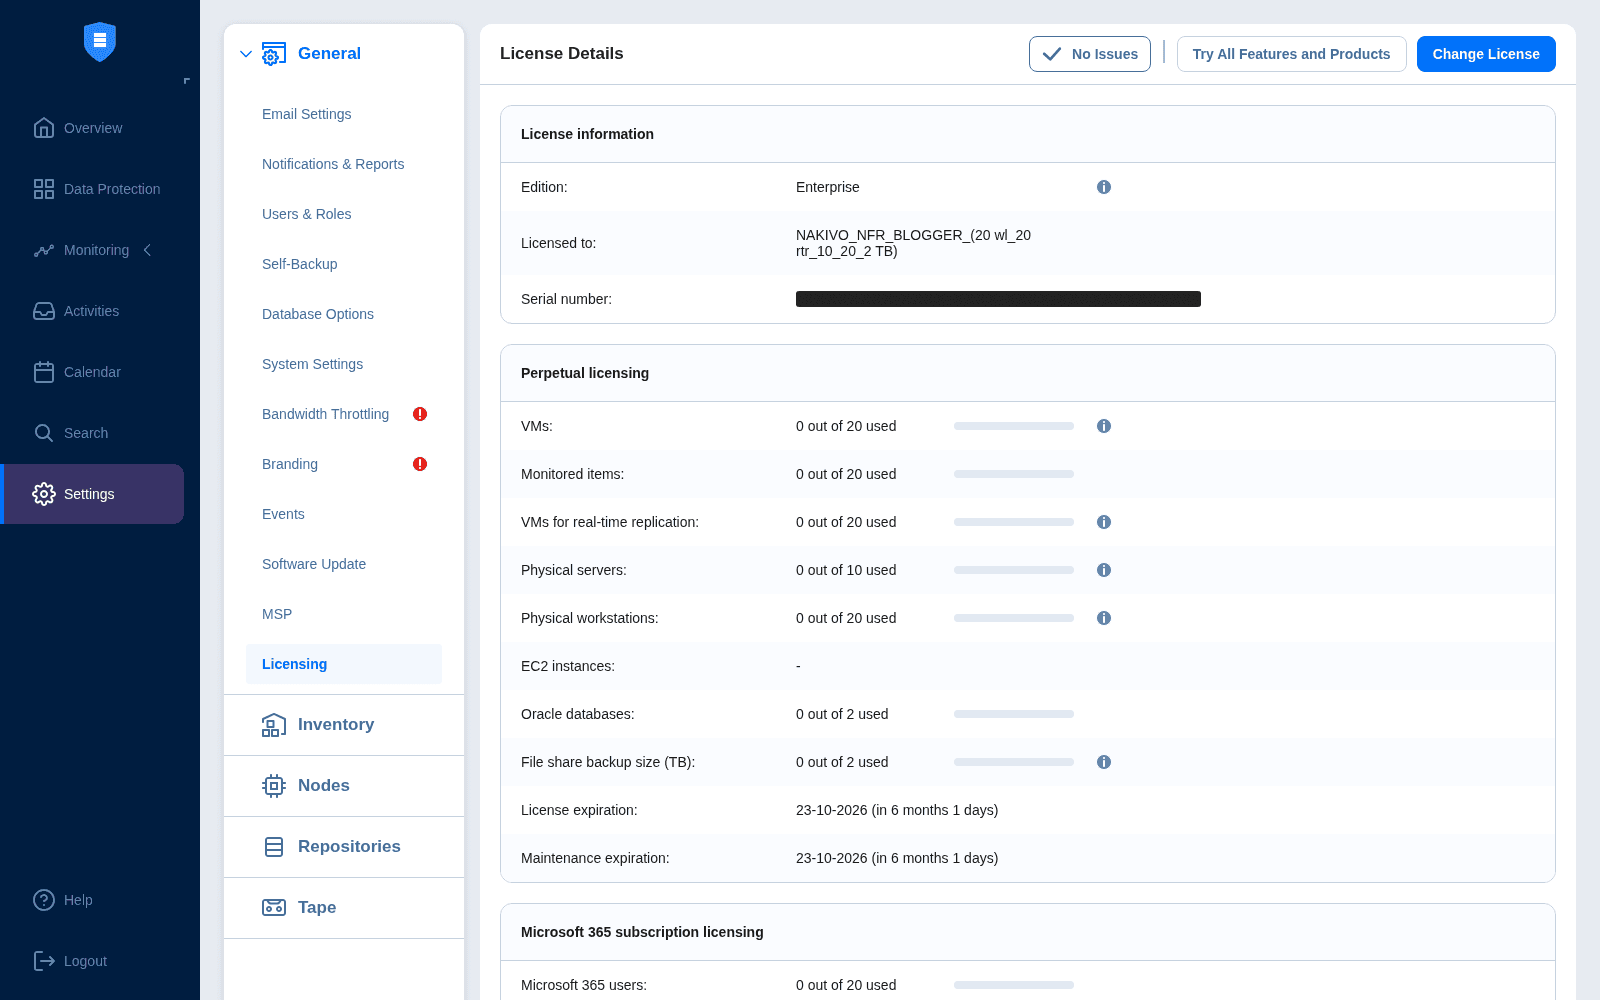Open the Overview home icon
Image resolution: width=1600 pixels, height=1000 pixels.
[44, 128]
